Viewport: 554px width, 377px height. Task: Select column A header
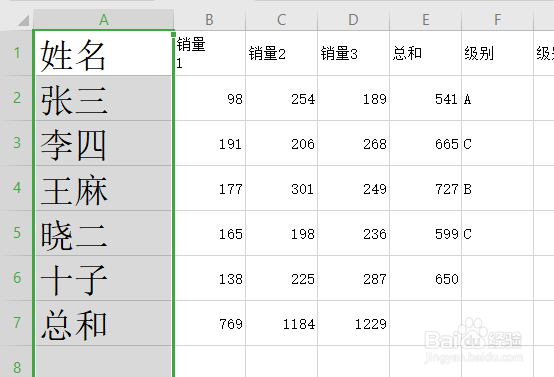[104, 19]
